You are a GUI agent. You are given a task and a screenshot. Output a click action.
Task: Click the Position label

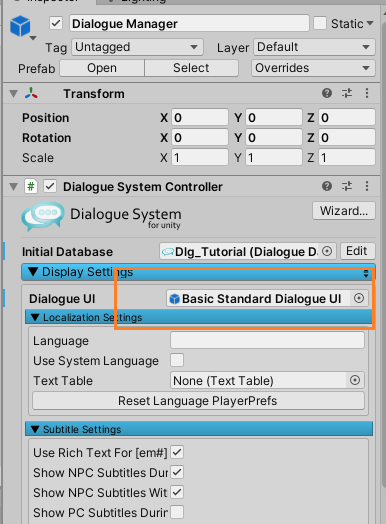(x=45, y=118)
